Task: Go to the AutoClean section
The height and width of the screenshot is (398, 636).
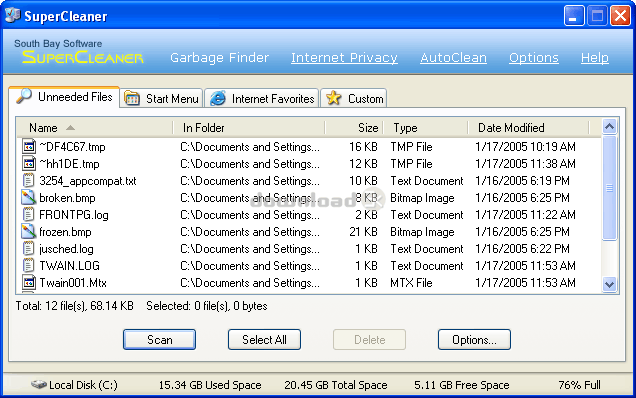Action: (453, 58)
